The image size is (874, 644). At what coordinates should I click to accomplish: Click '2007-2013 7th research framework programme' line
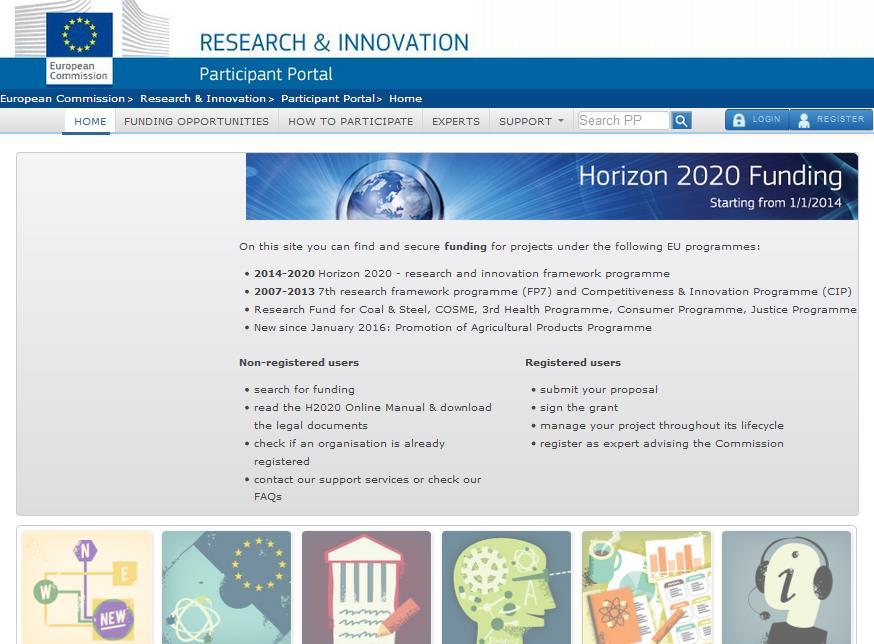pyautogui.click(x=553, y=291)
